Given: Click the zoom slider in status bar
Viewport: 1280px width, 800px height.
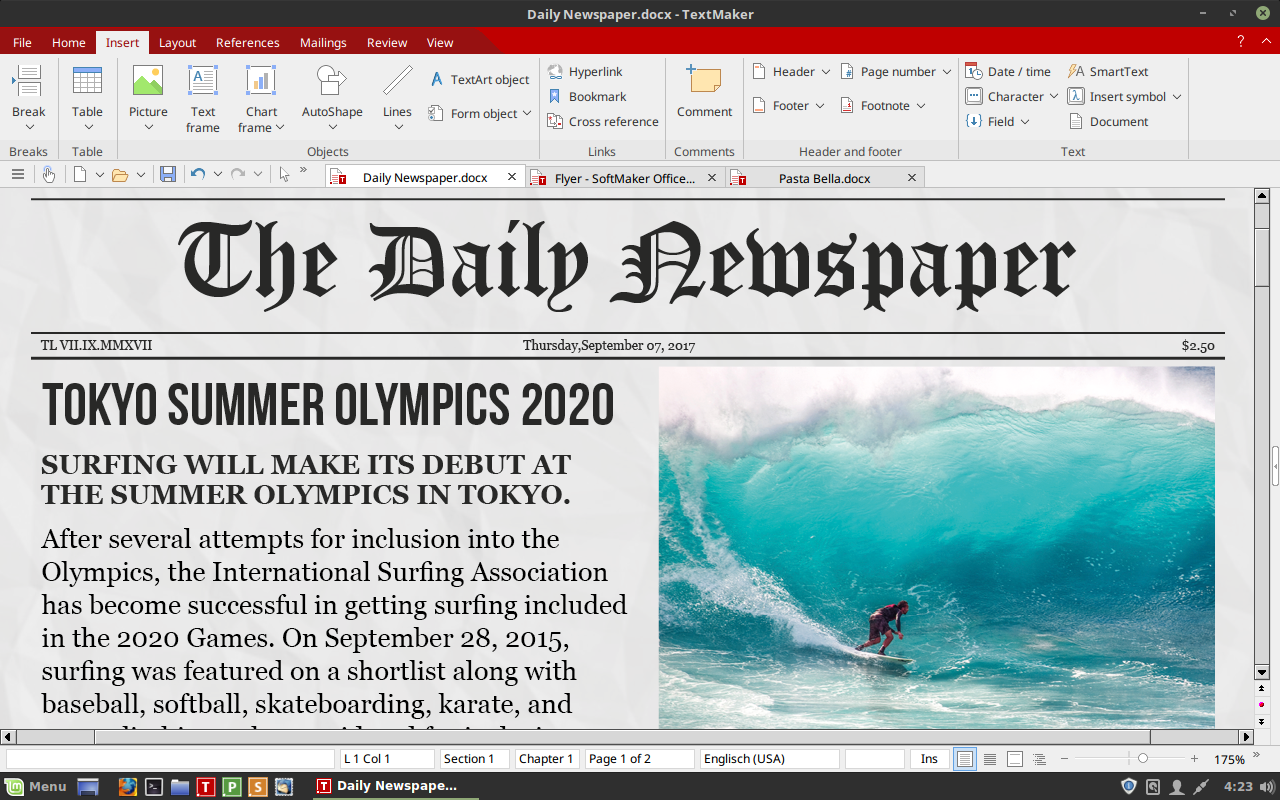Looking at the screenshot, I should pos(1143,759).
